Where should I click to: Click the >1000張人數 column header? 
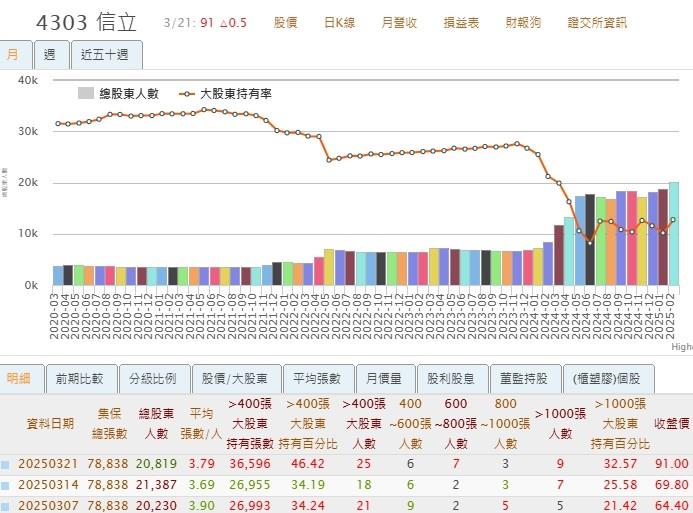click(x=560, y=423)
